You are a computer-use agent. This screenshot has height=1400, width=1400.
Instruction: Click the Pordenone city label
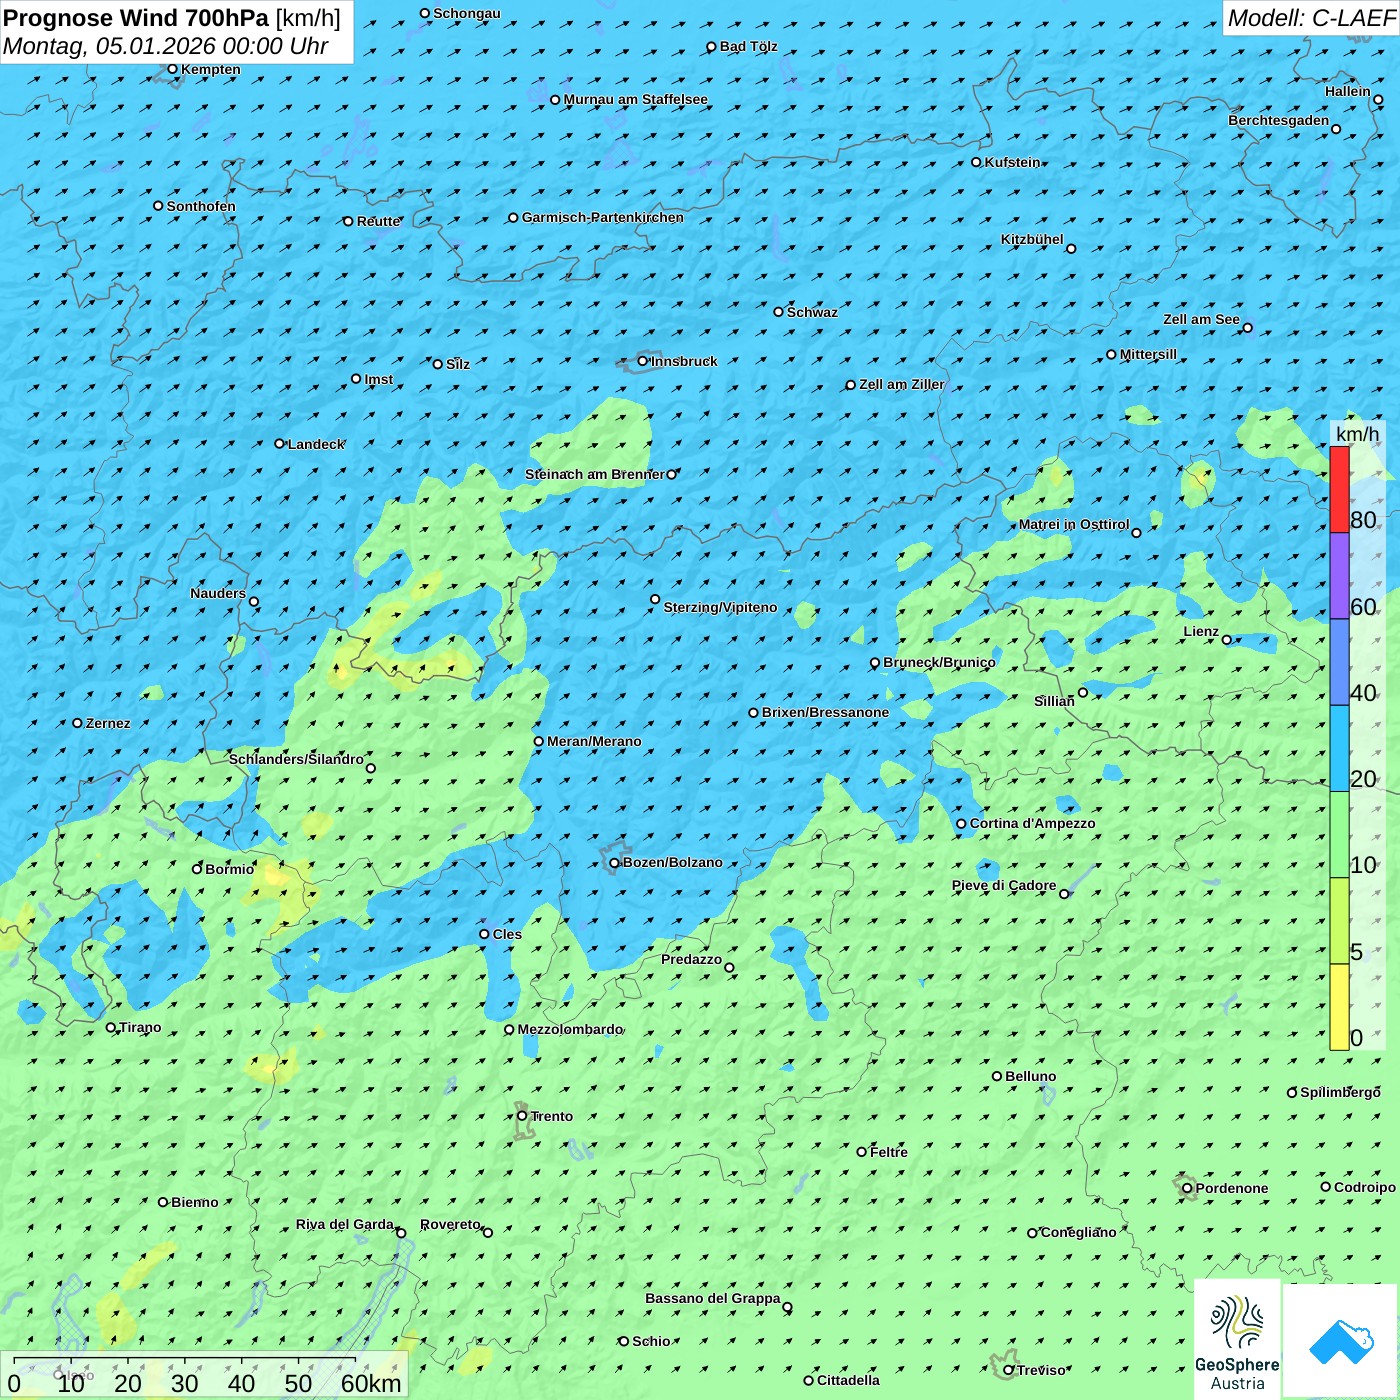coord(1231,1188)
